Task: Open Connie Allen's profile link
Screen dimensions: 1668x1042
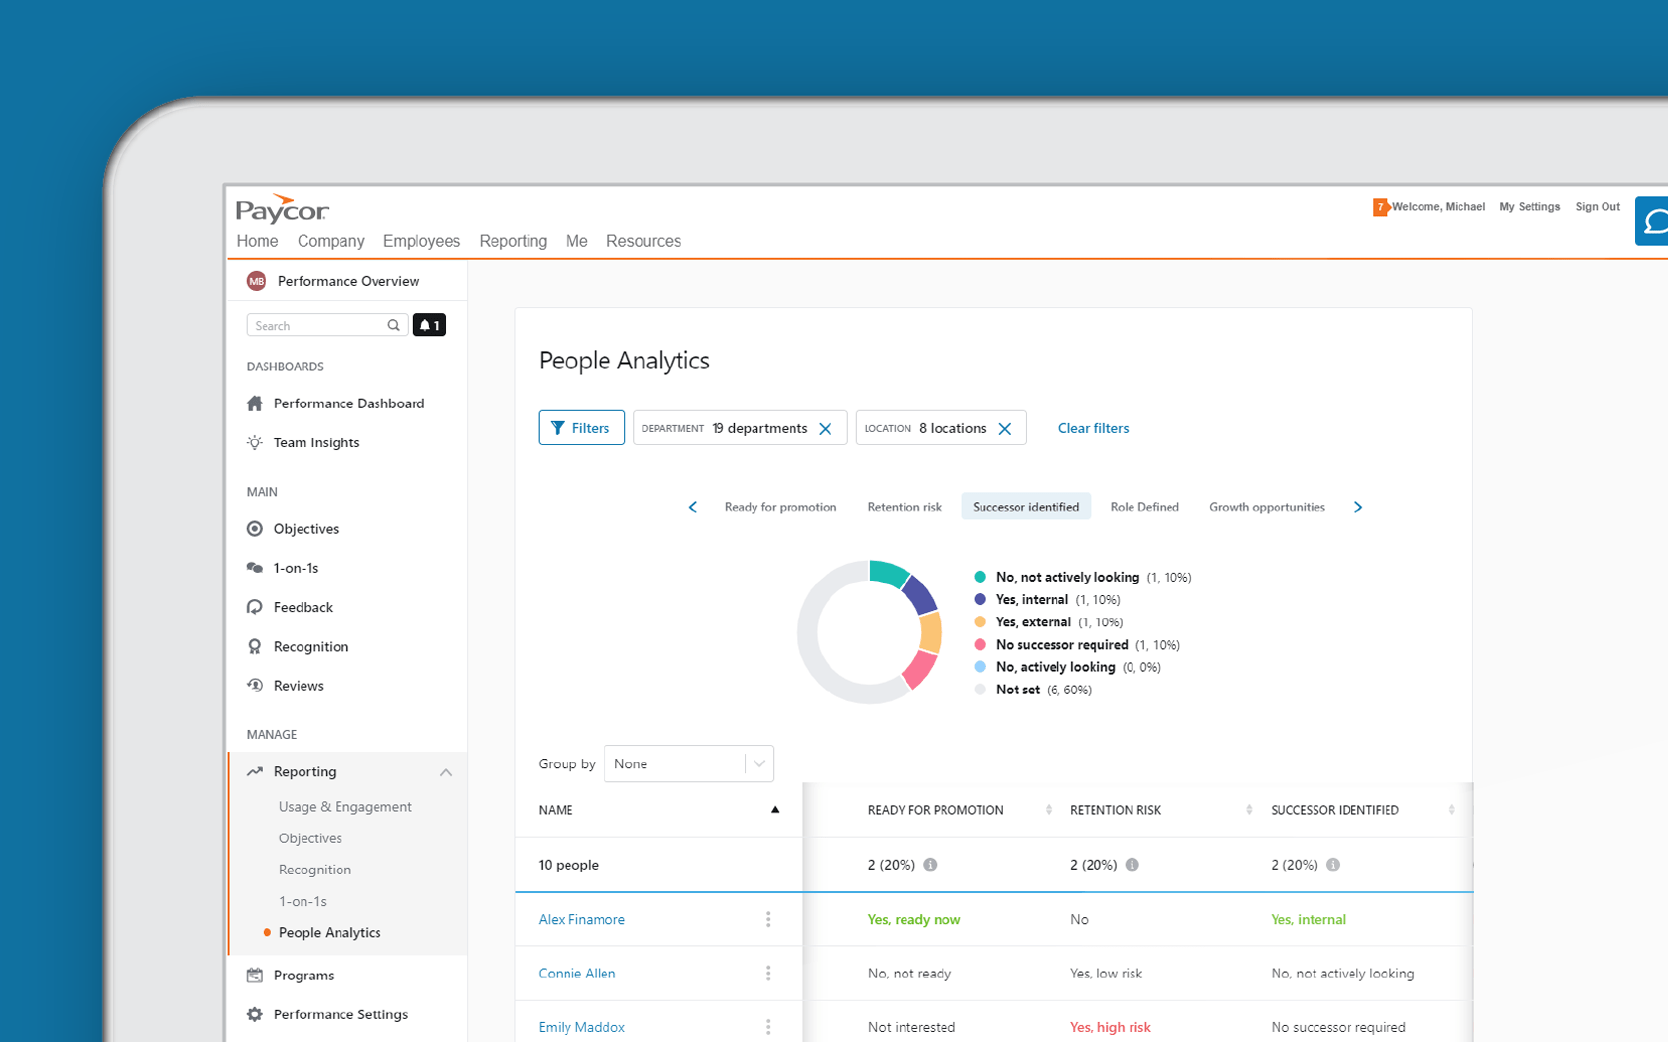Action: (576, 973)
